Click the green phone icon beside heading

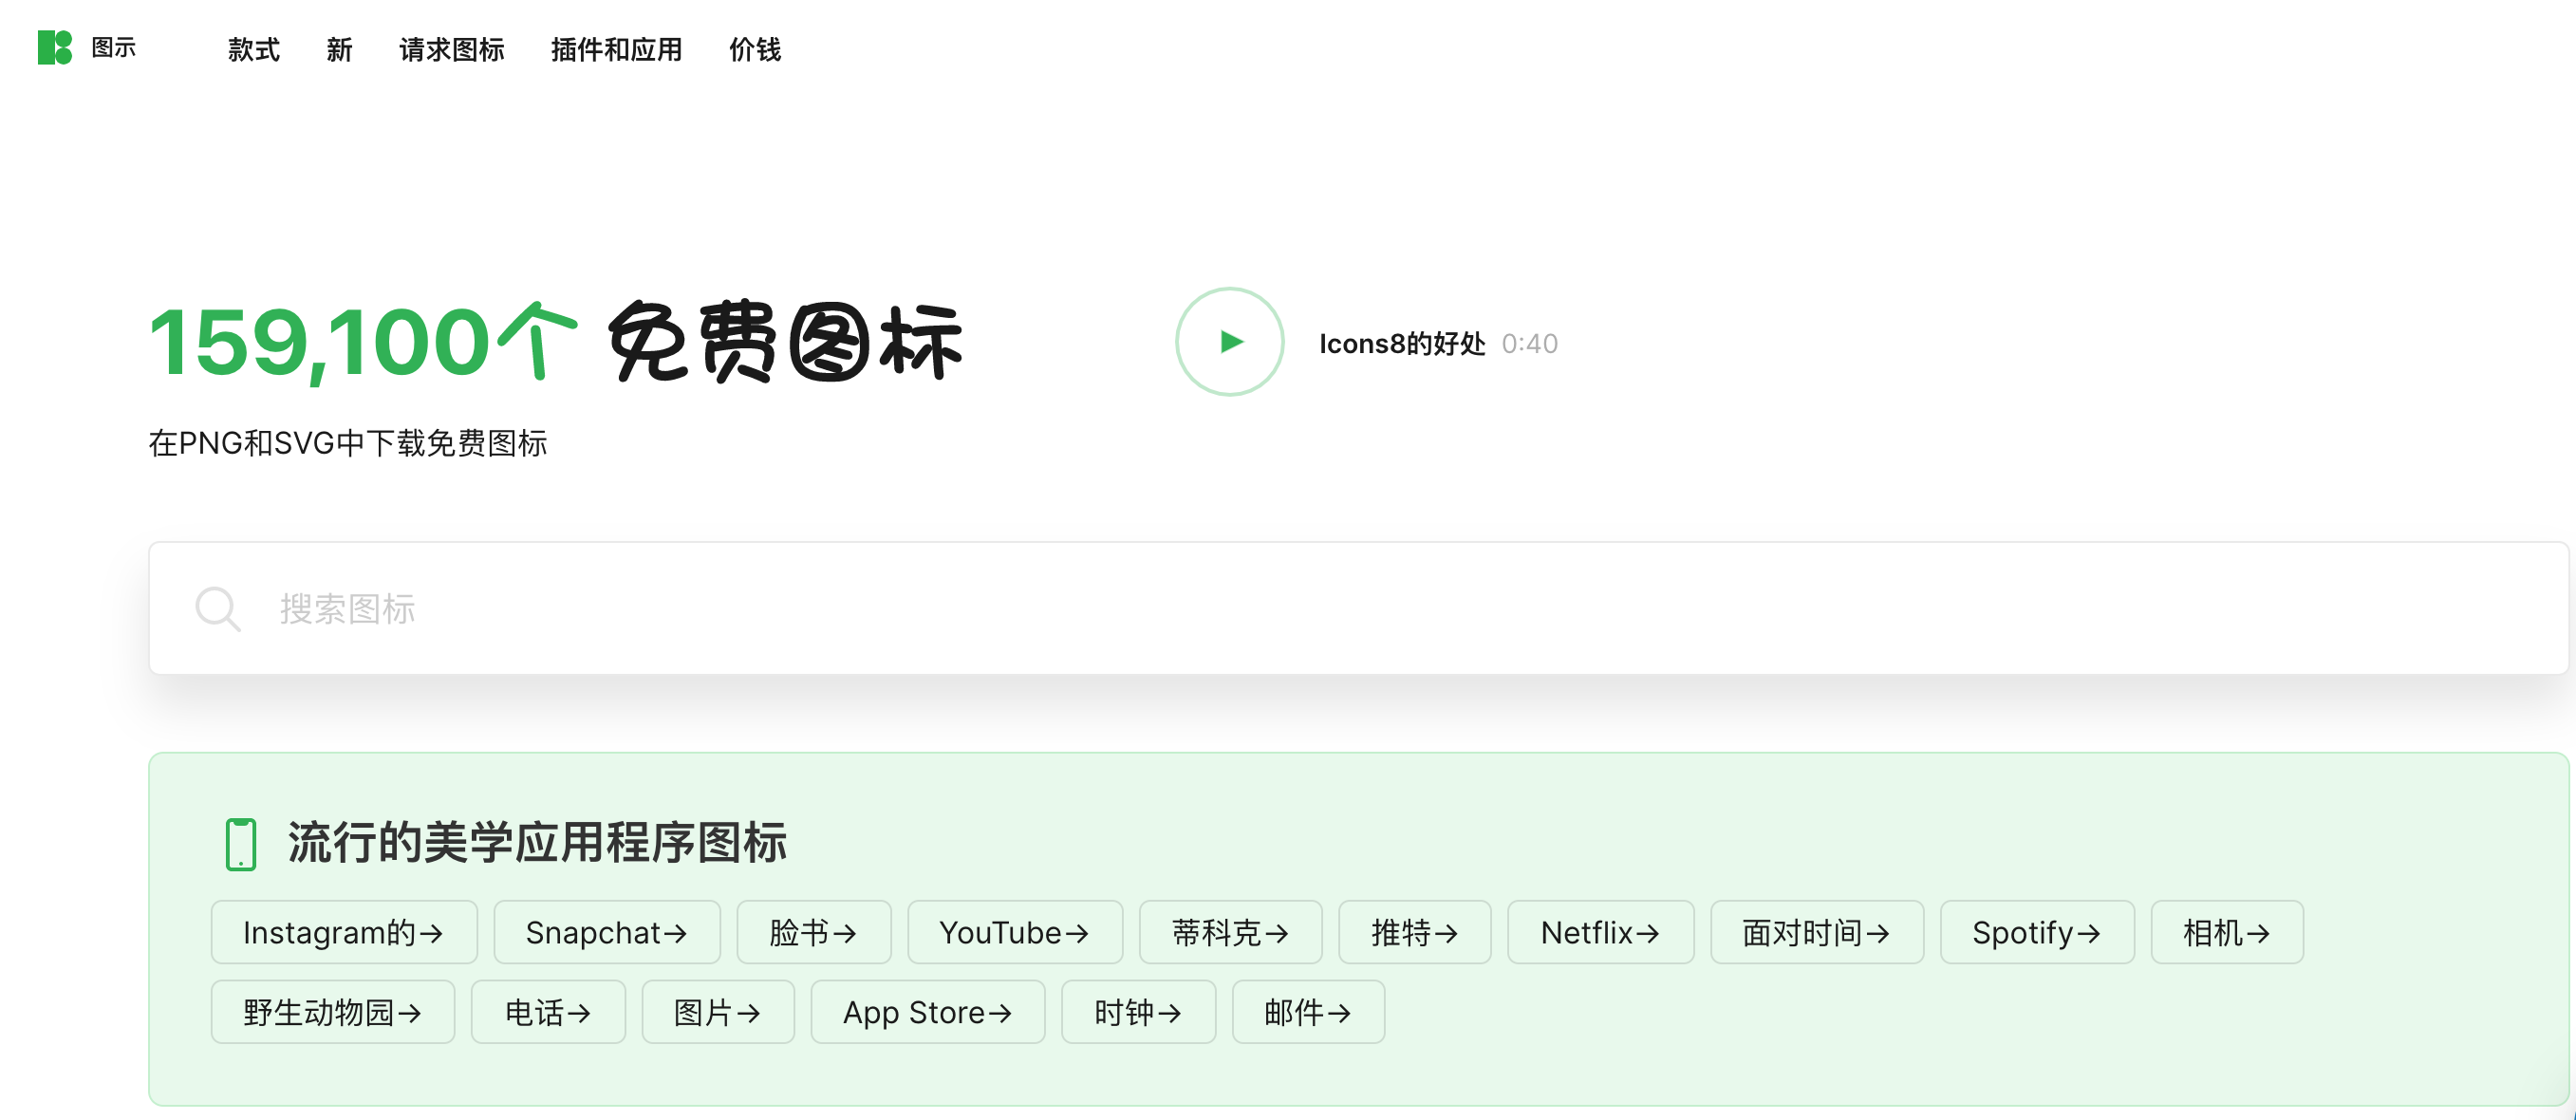[241, 843]
